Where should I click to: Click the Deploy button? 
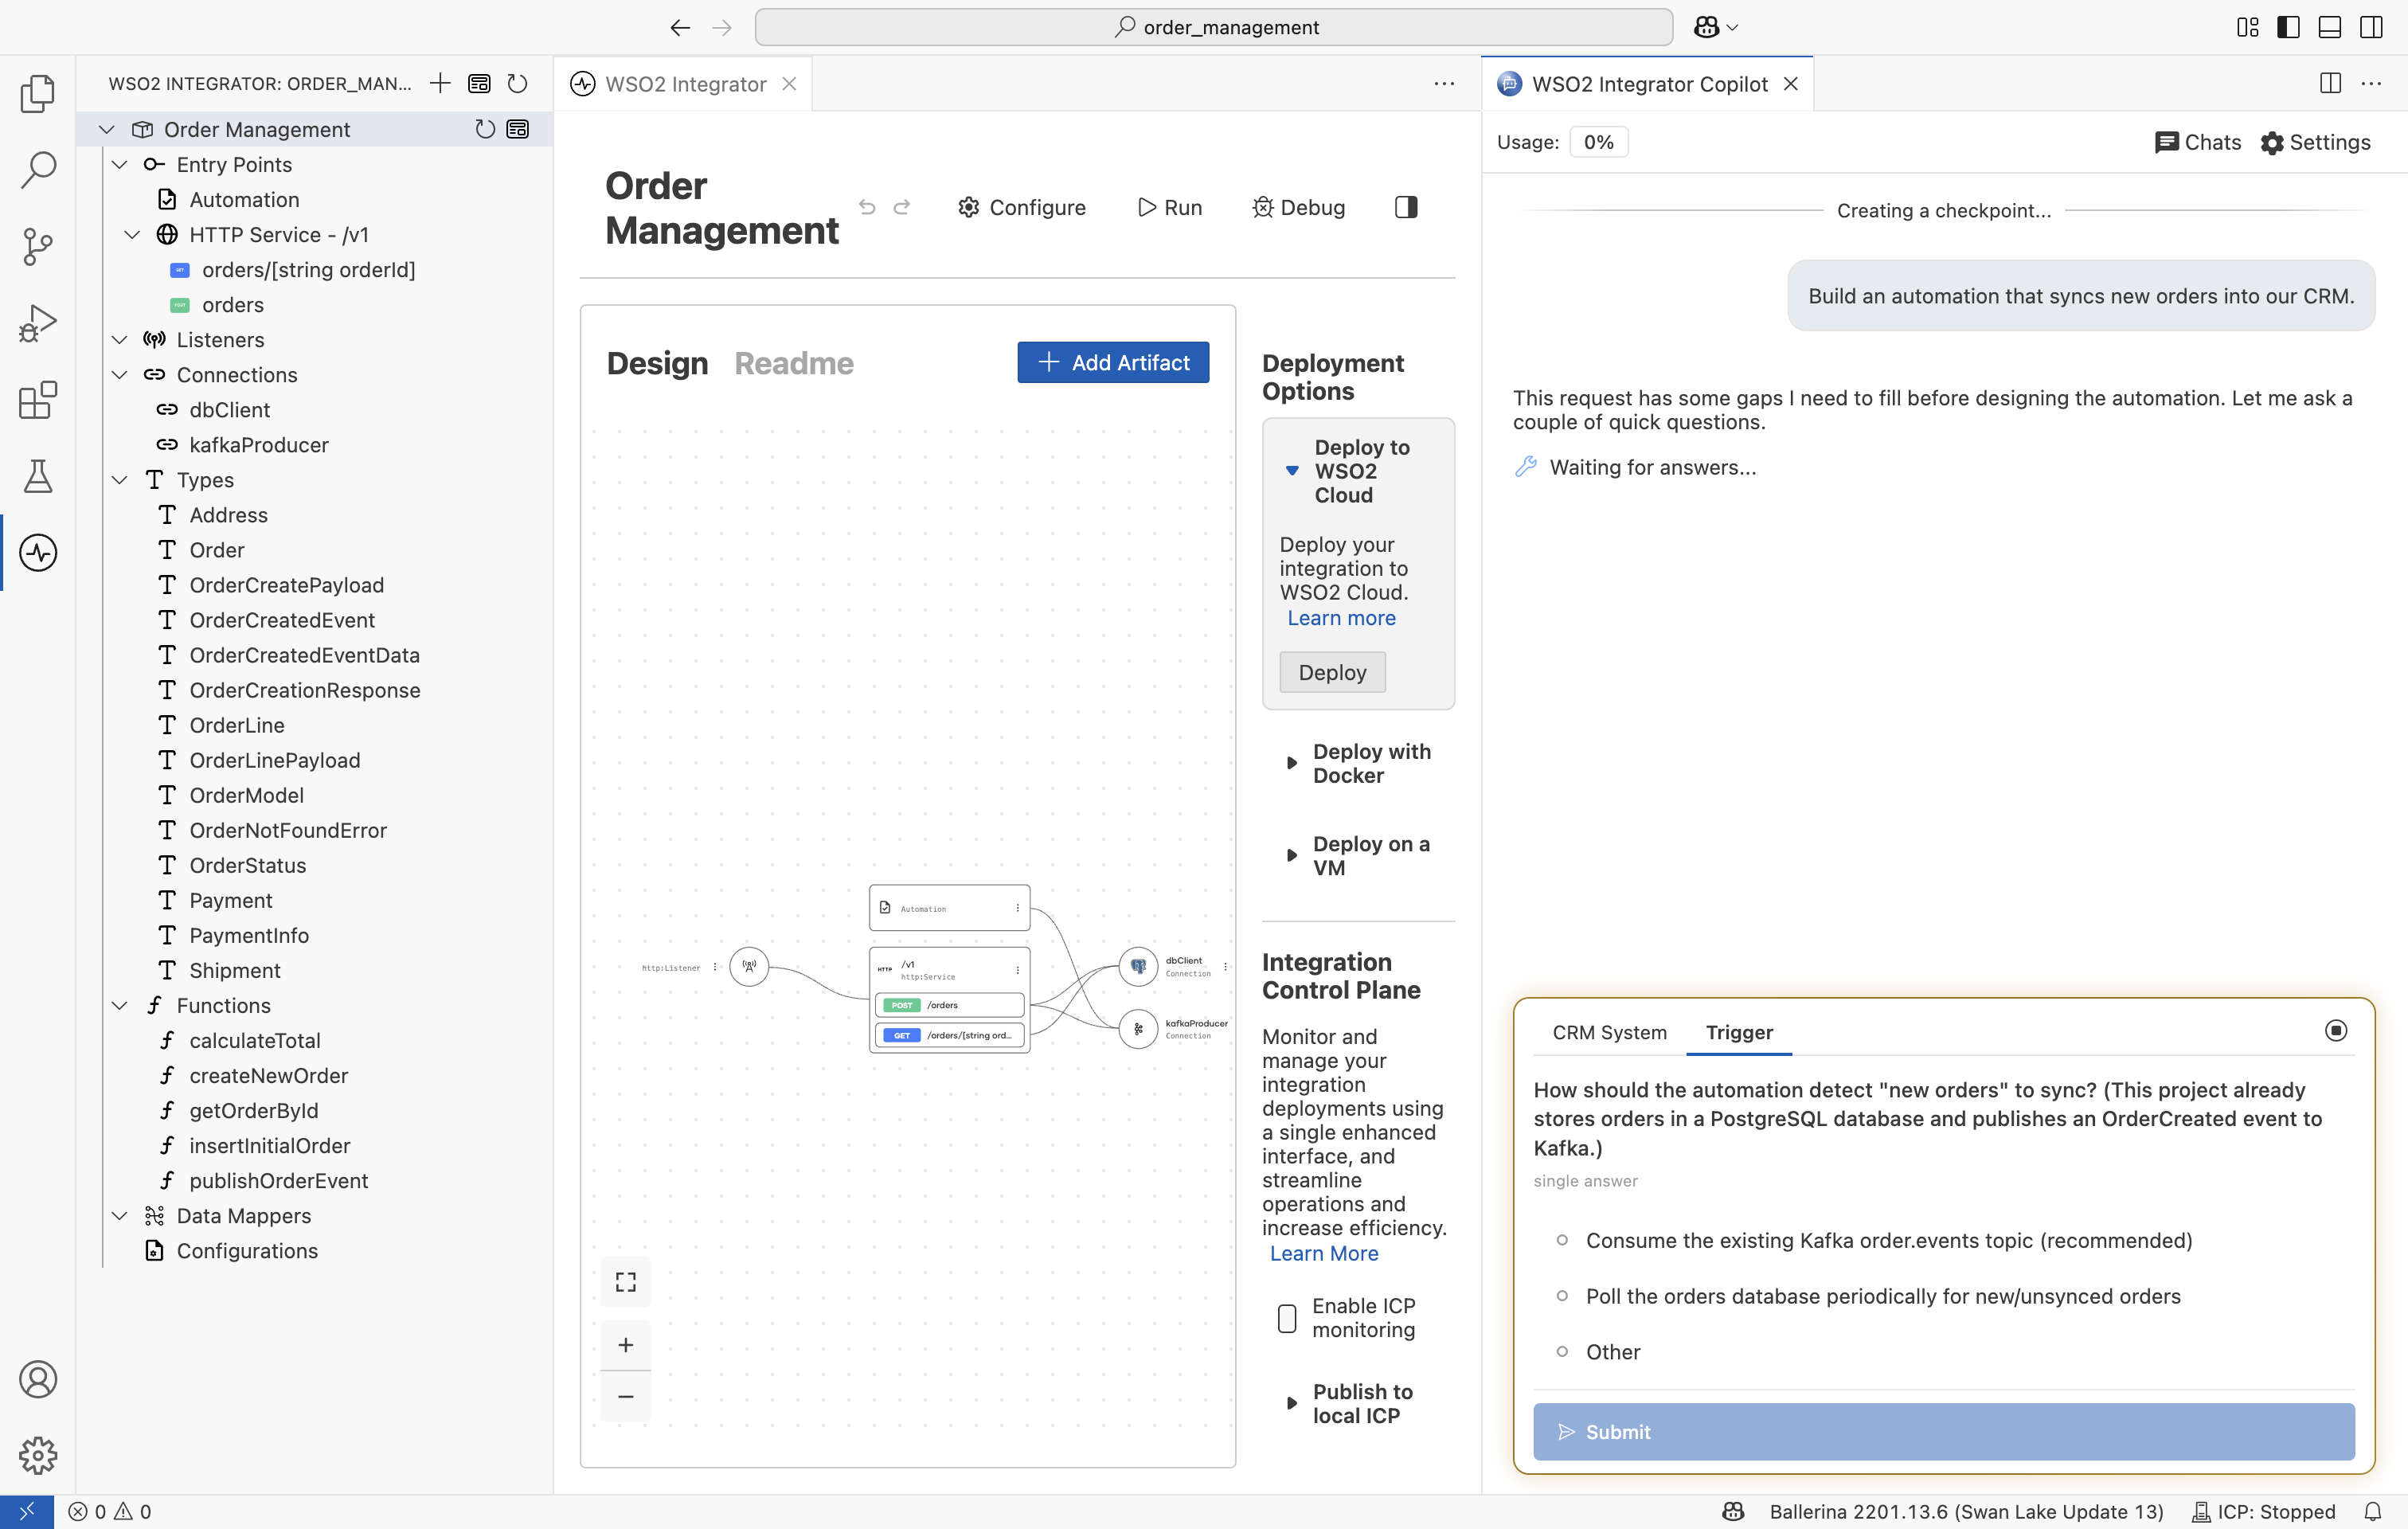click(1332, 672)
